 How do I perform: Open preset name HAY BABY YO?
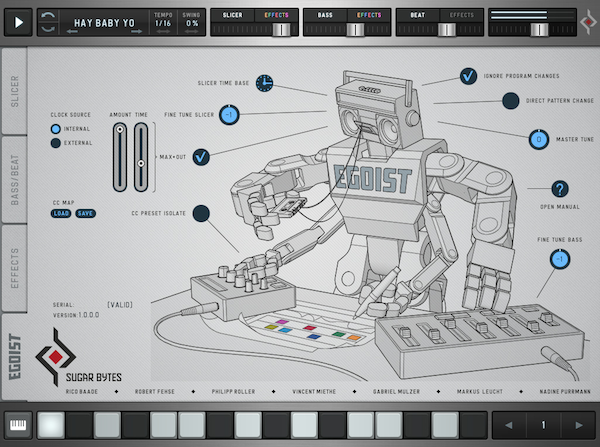104,23
